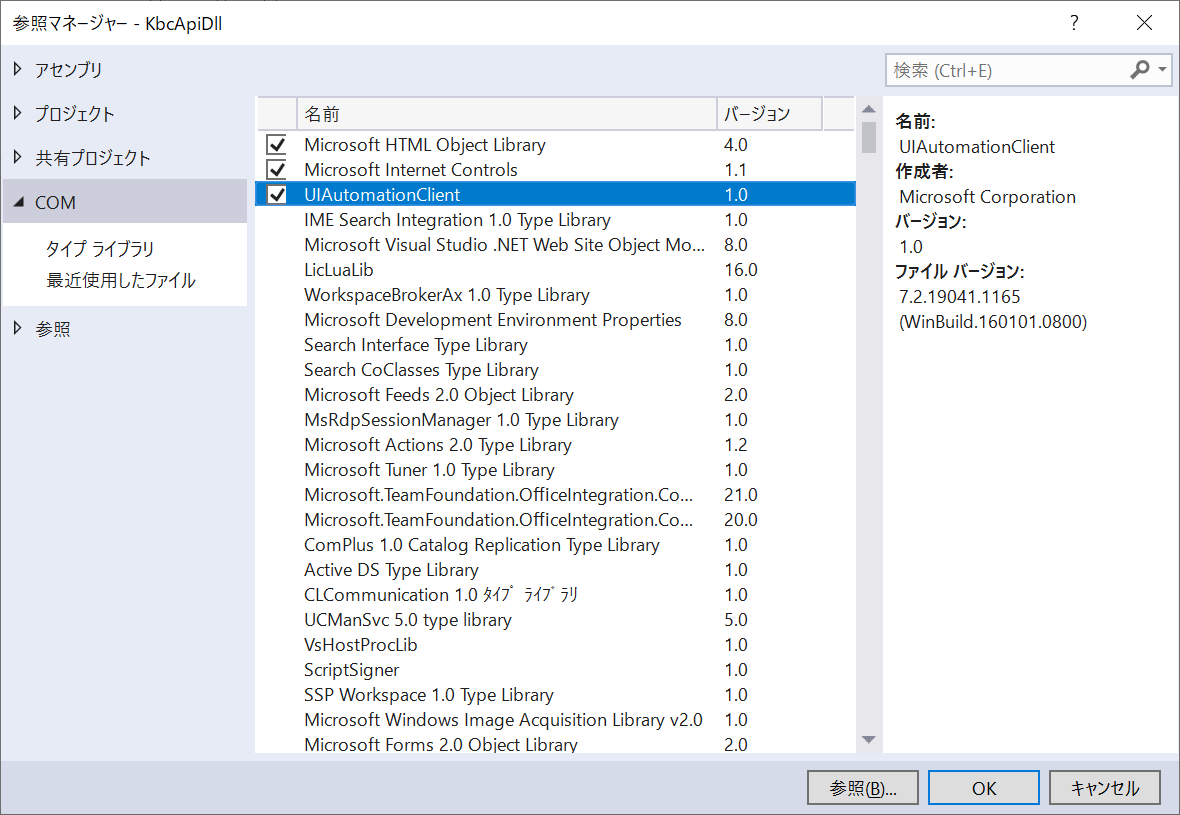Click the Microsoft Internet Controls name
Image resolution: width=1180 pixels, height=815 pixels.
[x=410, y=169]
